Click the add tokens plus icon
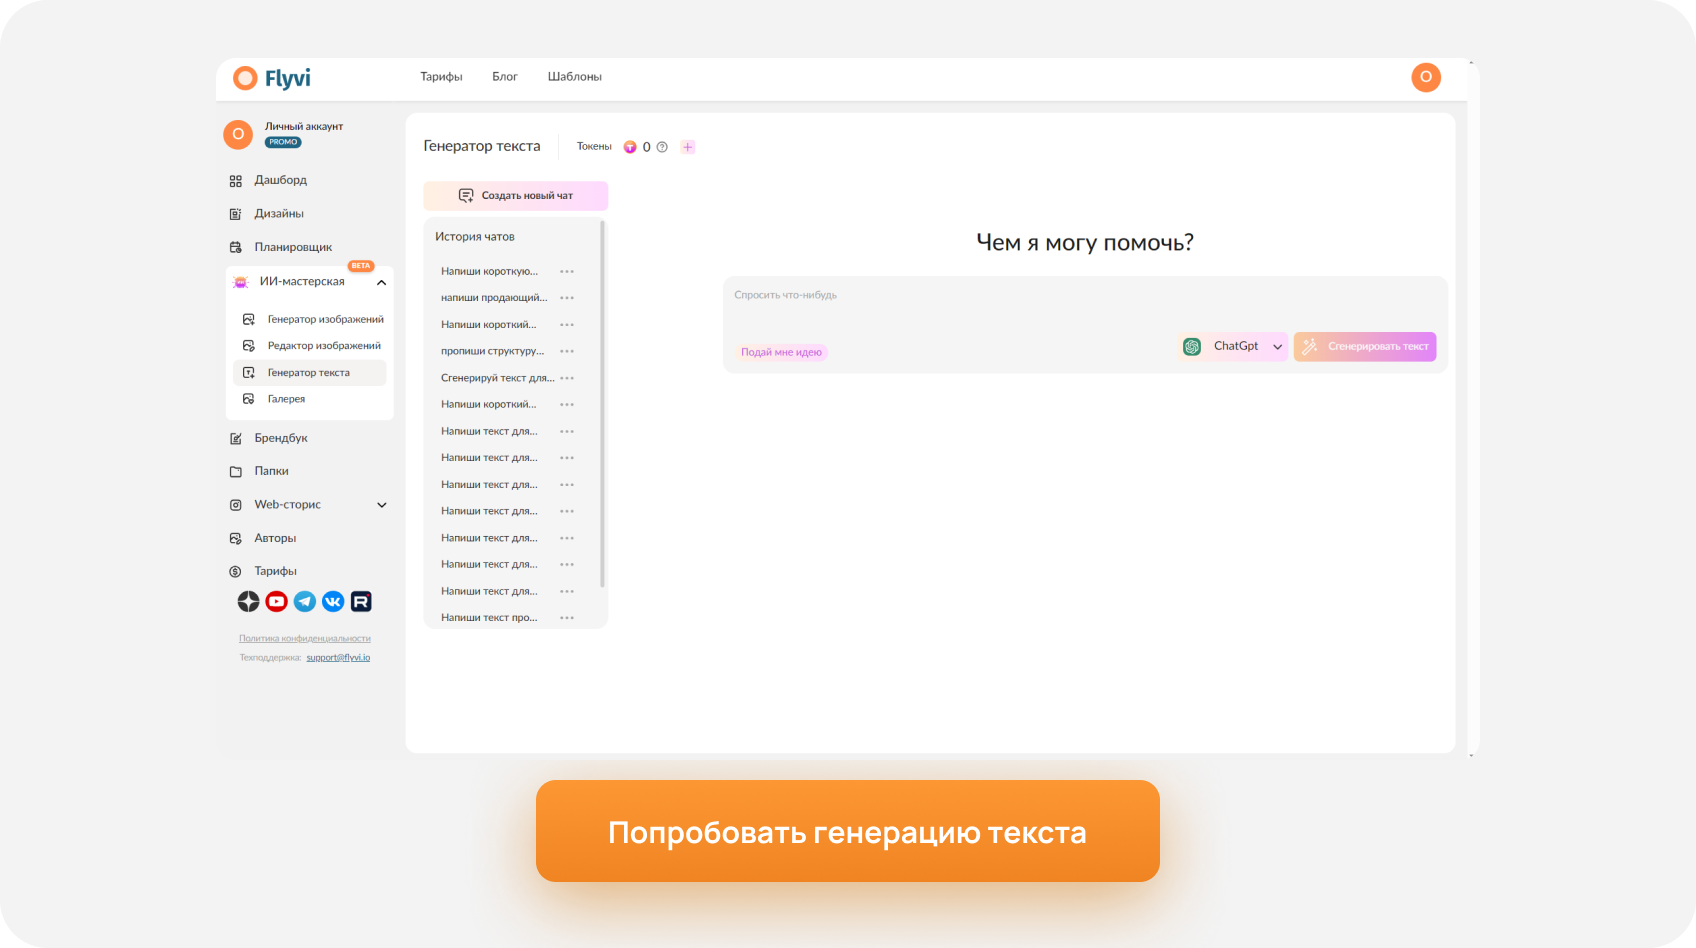Image resolution: width=1696 pixels, height=948 pixels. click(688, 147)
